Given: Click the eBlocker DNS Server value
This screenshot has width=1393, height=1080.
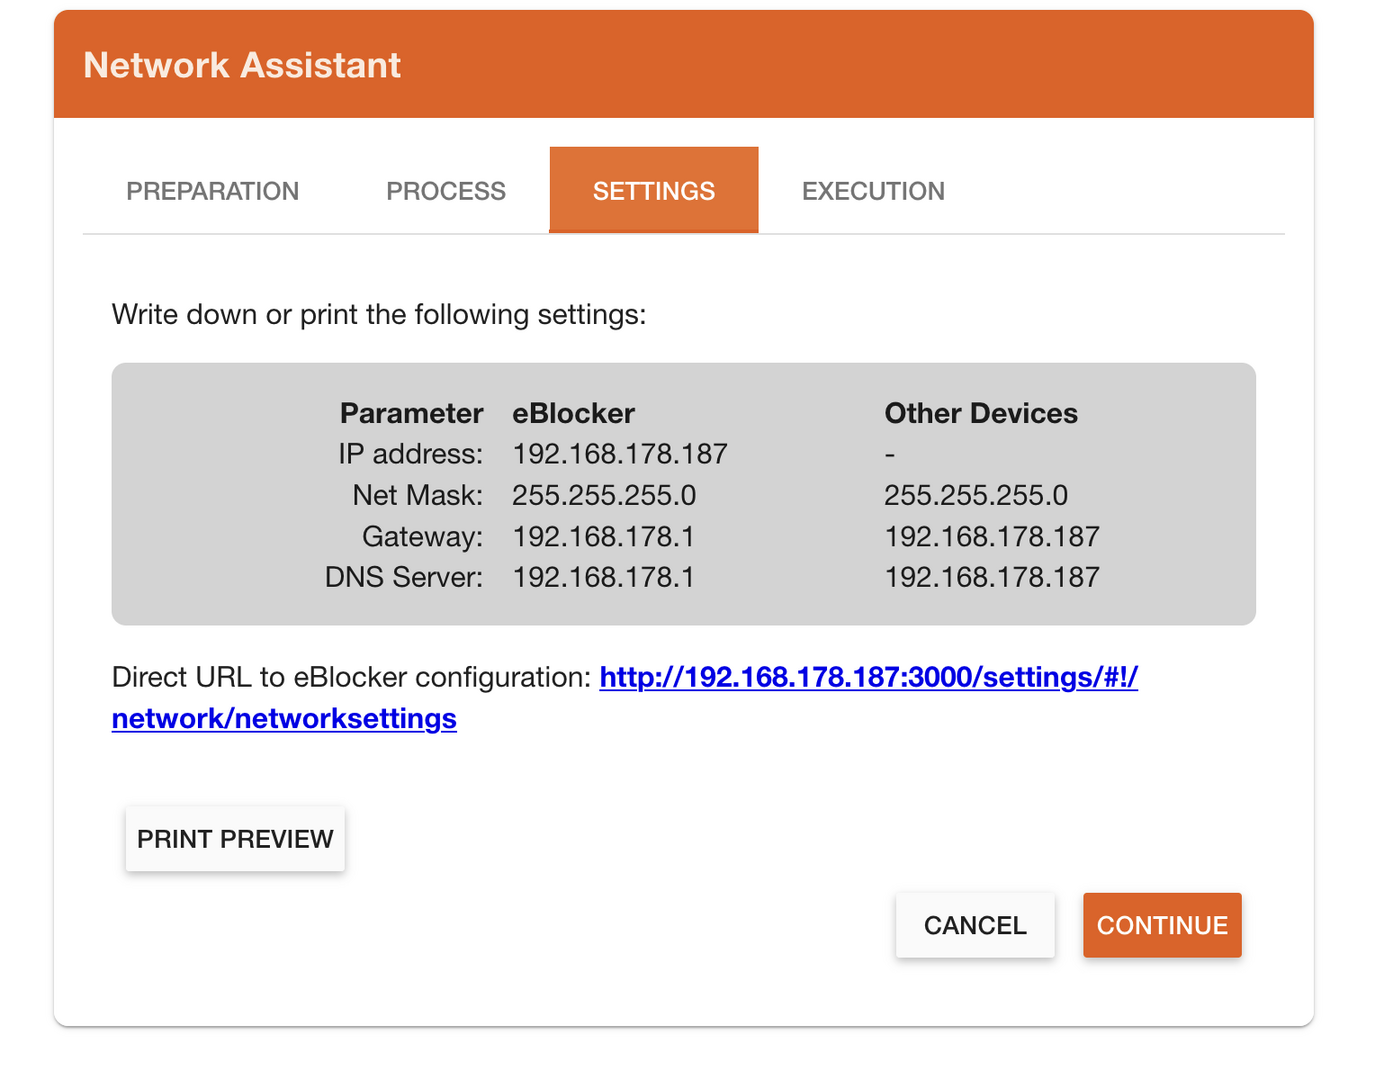Looking at the screenshot, I should coord(603,577).
